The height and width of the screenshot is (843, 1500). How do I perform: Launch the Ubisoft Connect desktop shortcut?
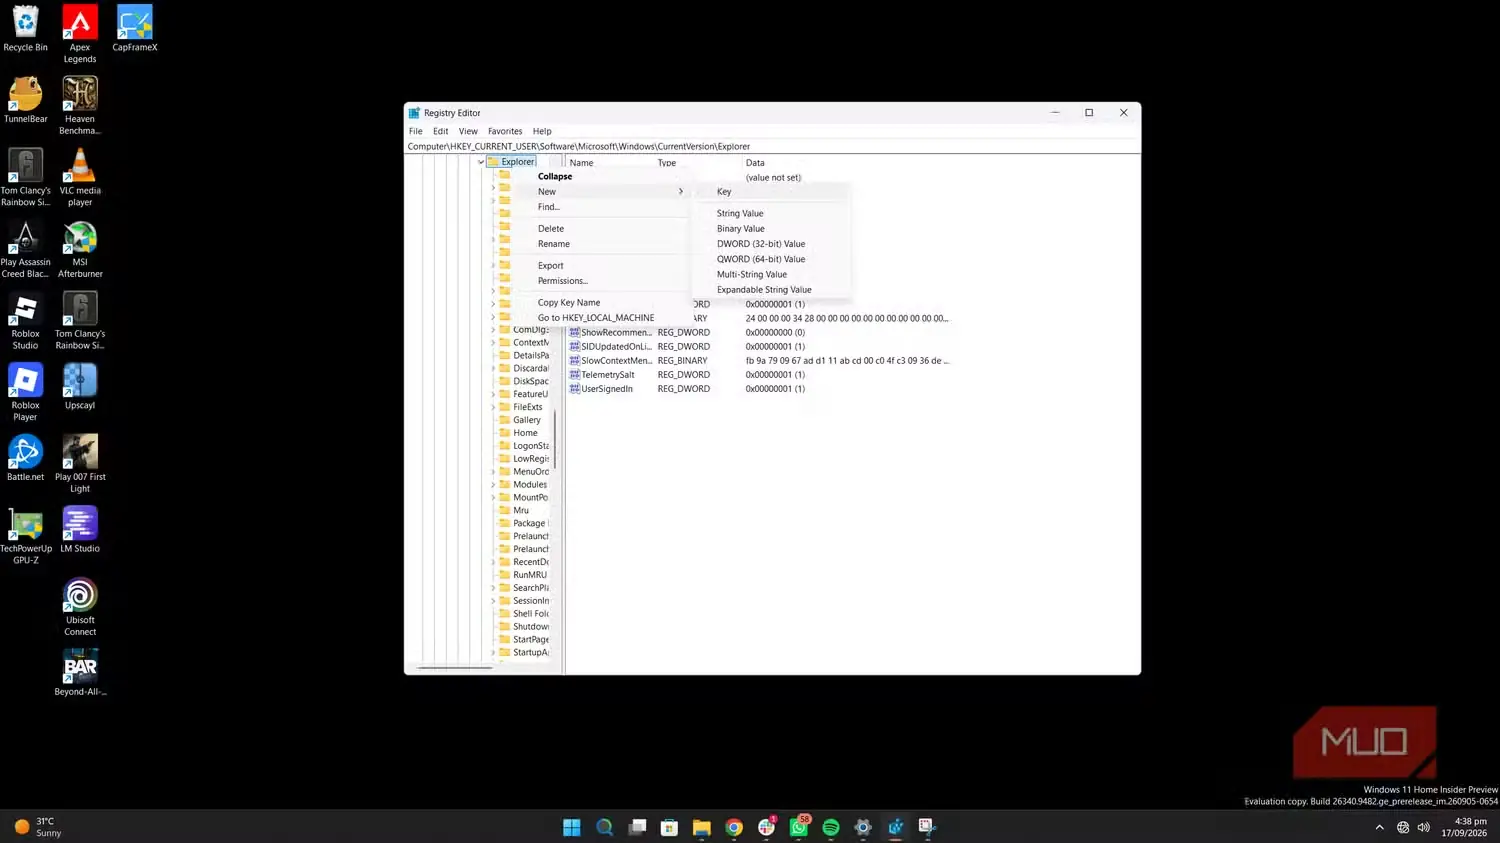point(80,607)
